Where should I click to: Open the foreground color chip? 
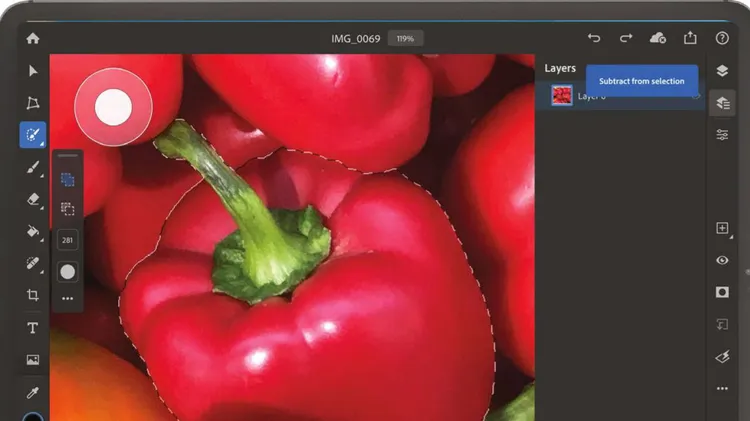[x=33, y=417]
